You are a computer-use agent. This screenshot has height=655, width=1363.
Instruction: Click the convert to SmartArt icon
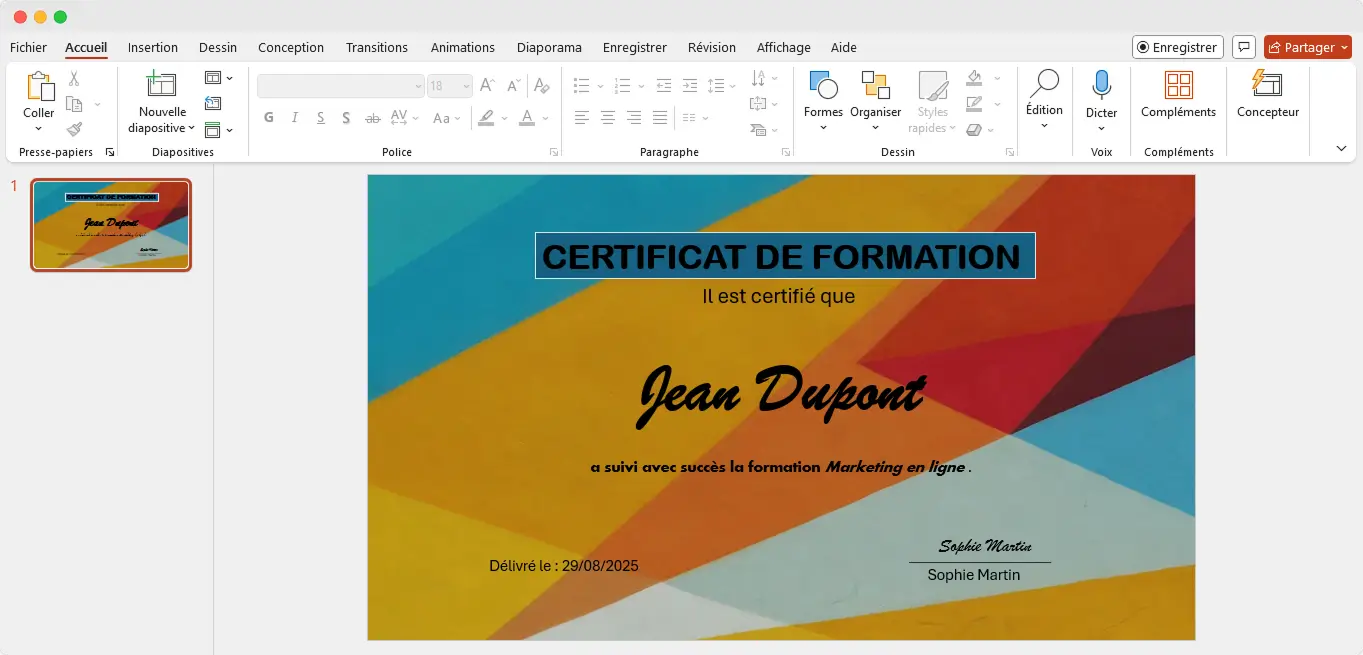(758, 129)
